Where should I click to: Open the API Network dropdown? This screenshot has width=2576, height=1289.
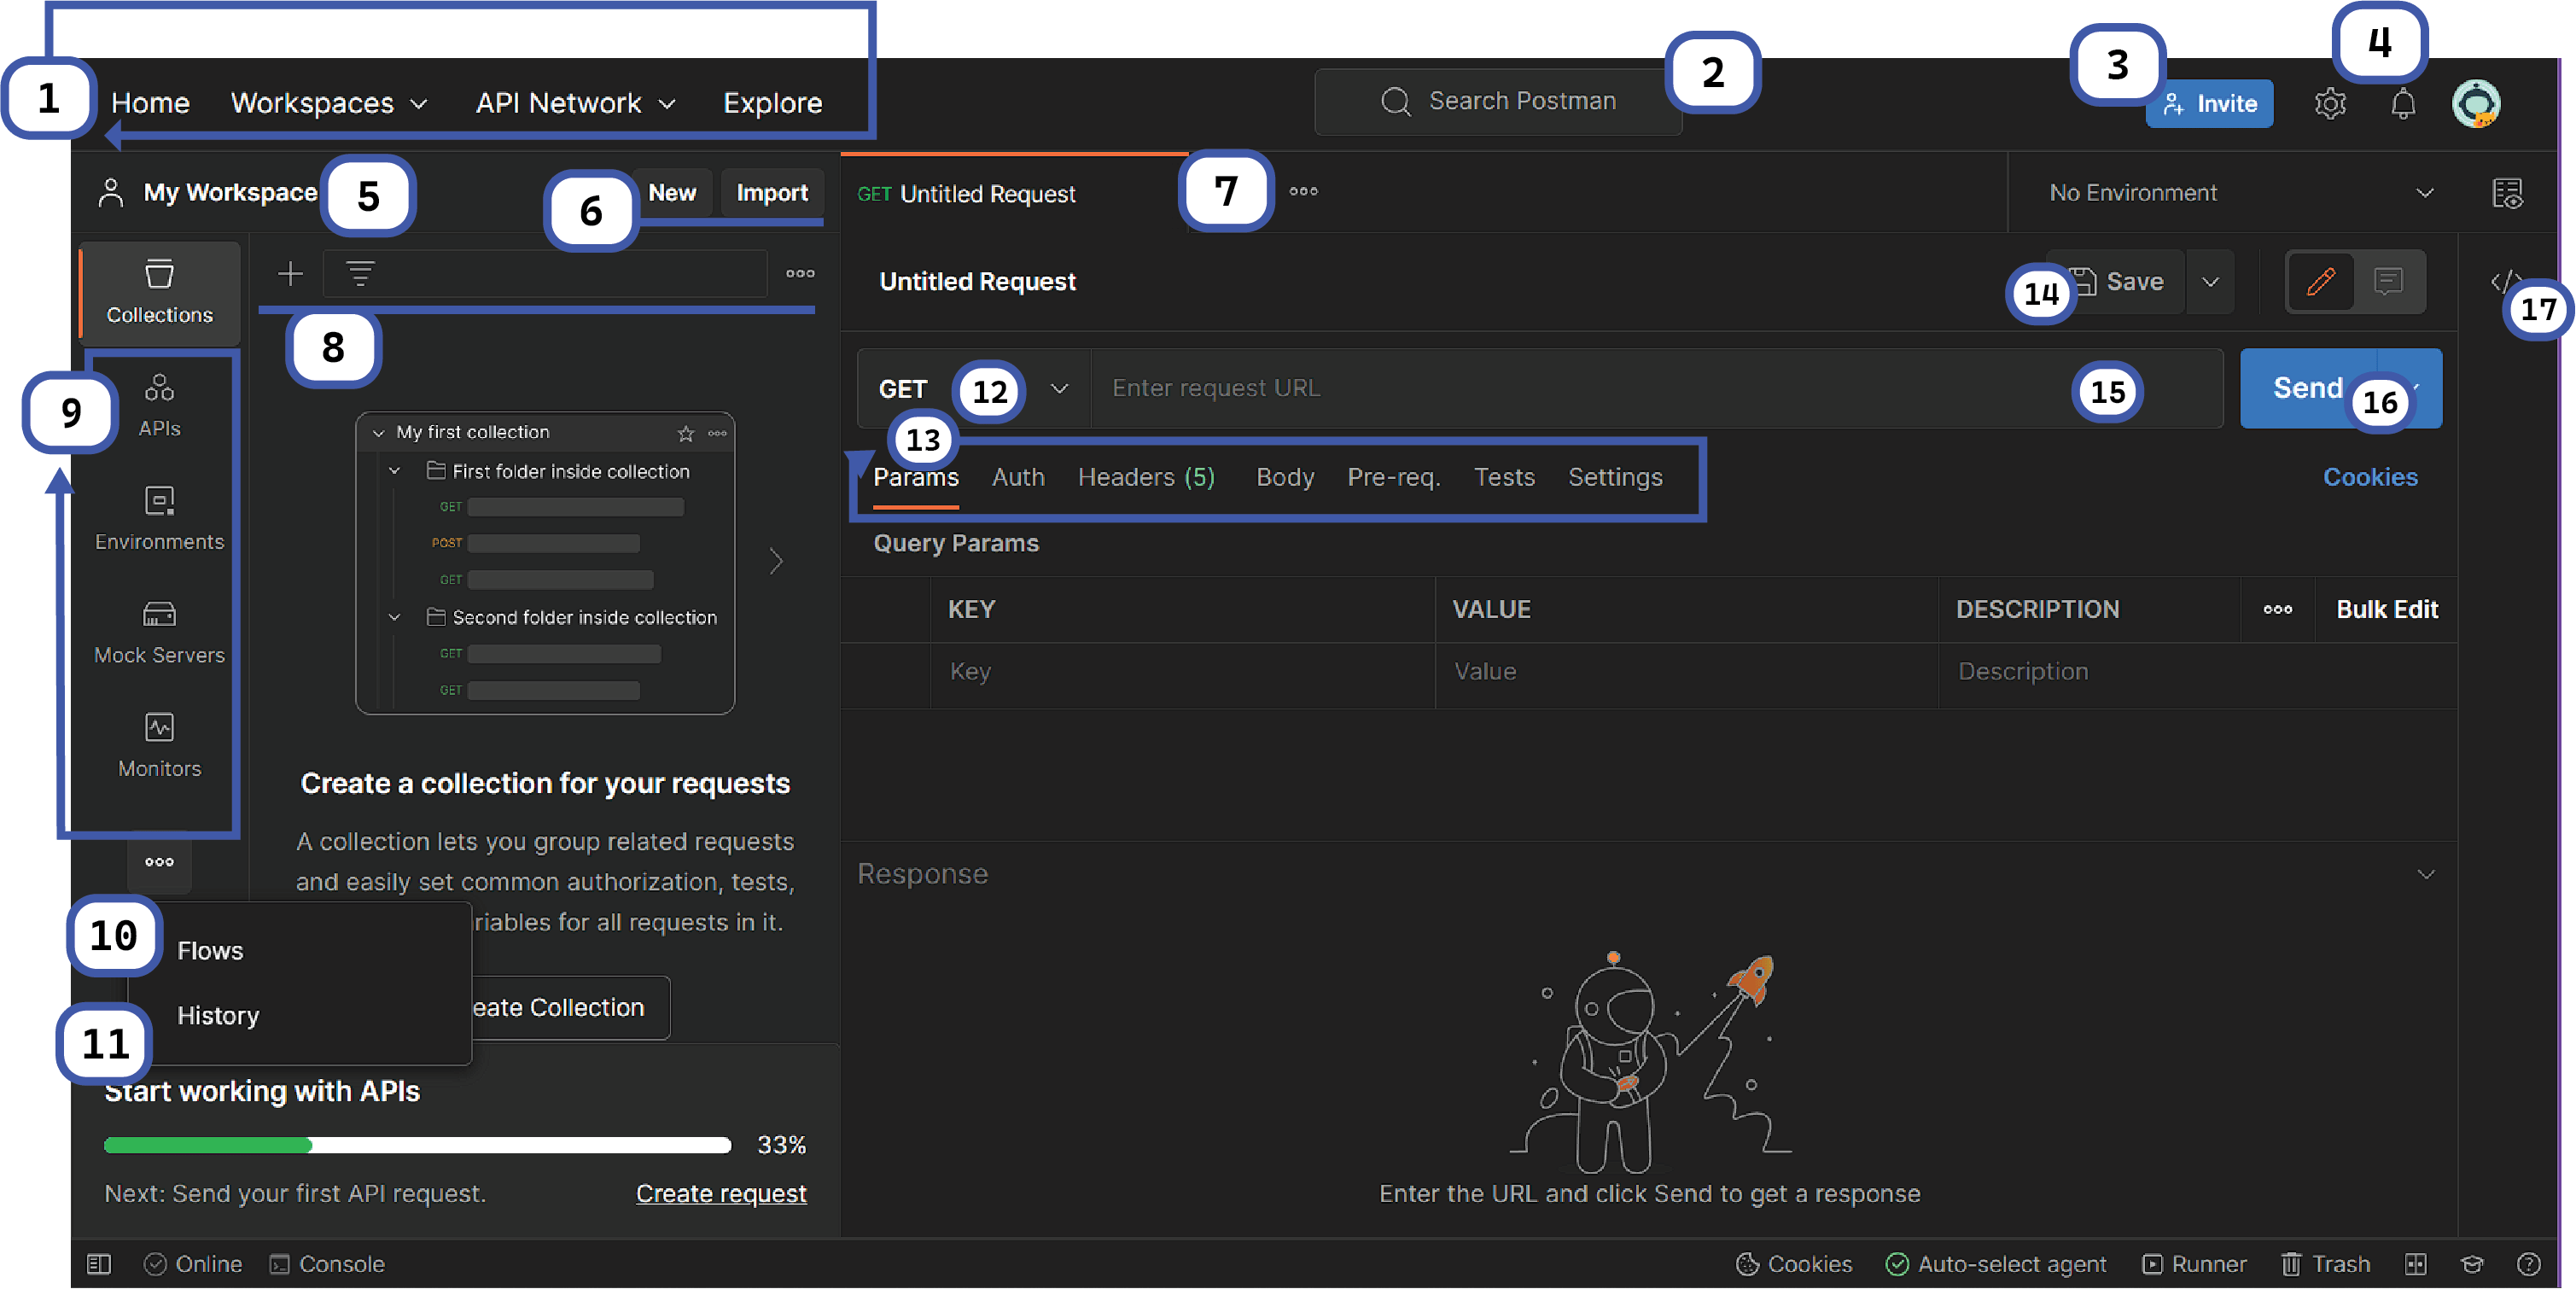point(576,103)
